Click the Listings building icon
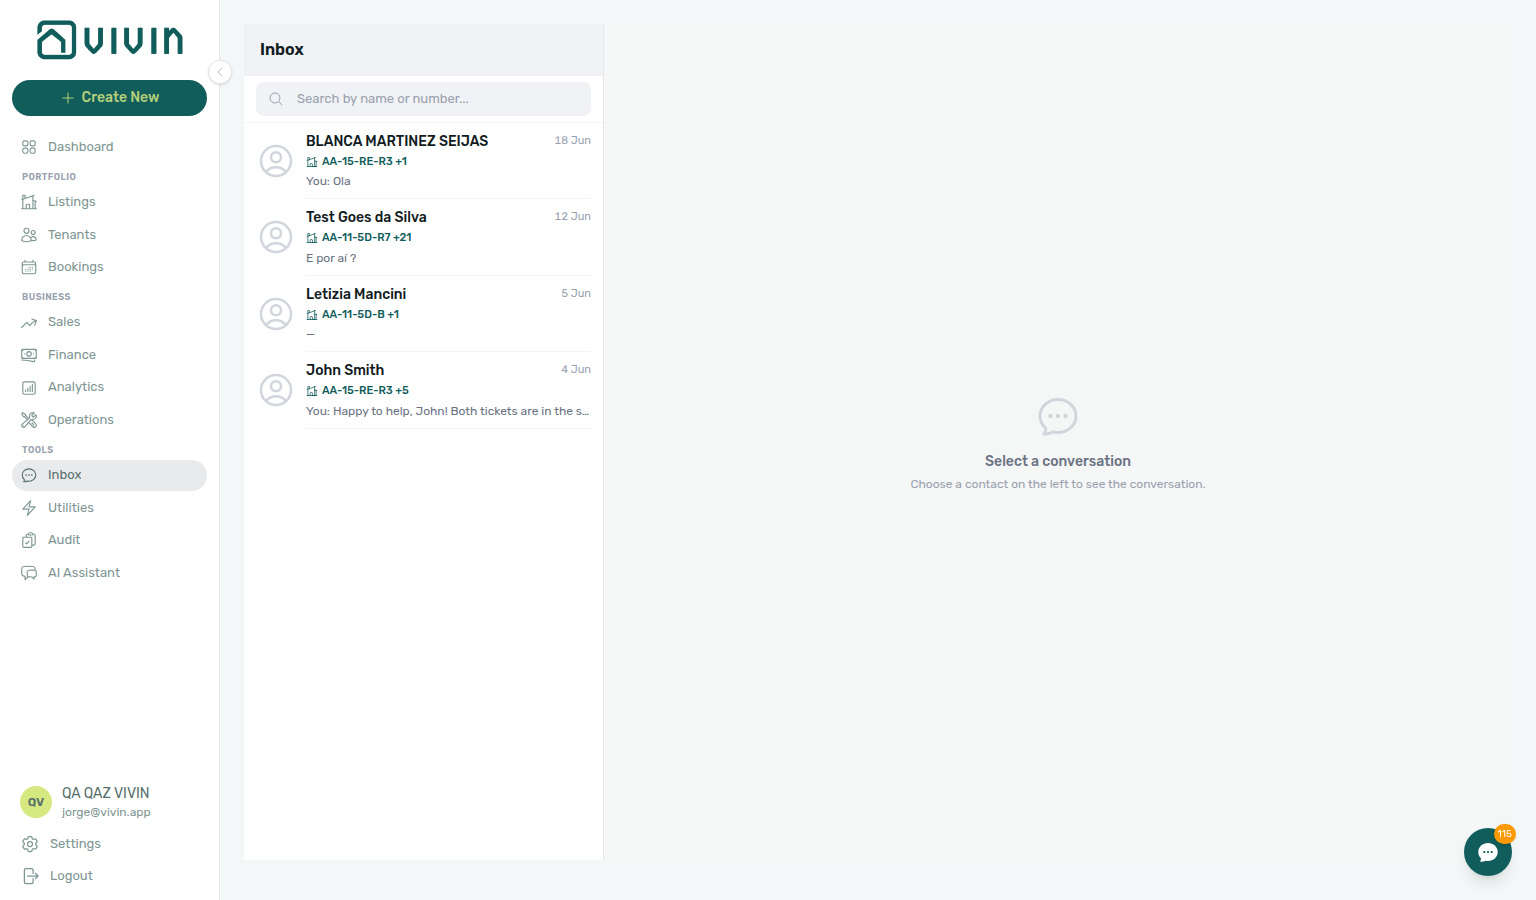Viewport: 1536px width, 900px height. 29,202
